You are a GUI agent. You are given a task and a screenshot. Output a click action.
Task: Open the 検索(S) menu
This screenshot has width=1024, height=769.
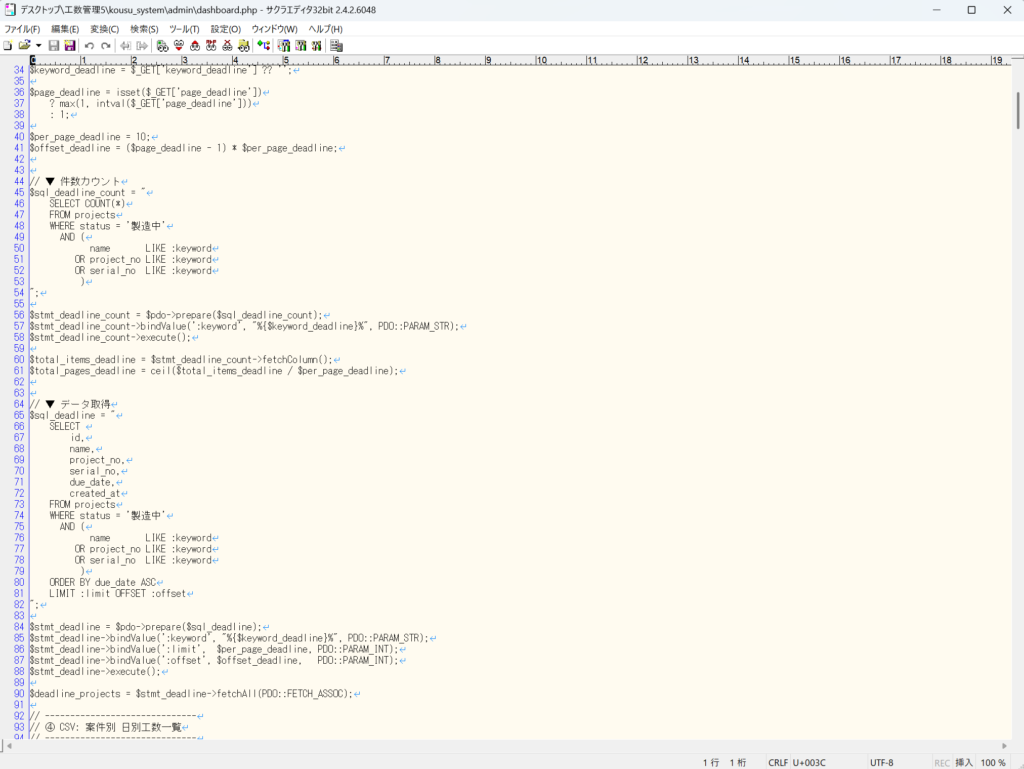click(x=144, y=29)
